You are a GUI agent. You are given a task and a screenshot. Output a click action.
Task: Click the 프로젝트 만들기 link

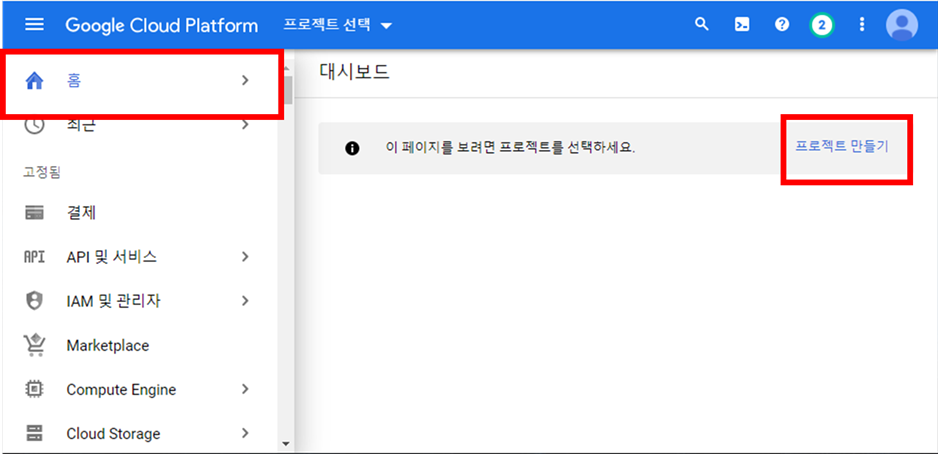[x=842, y=147]
